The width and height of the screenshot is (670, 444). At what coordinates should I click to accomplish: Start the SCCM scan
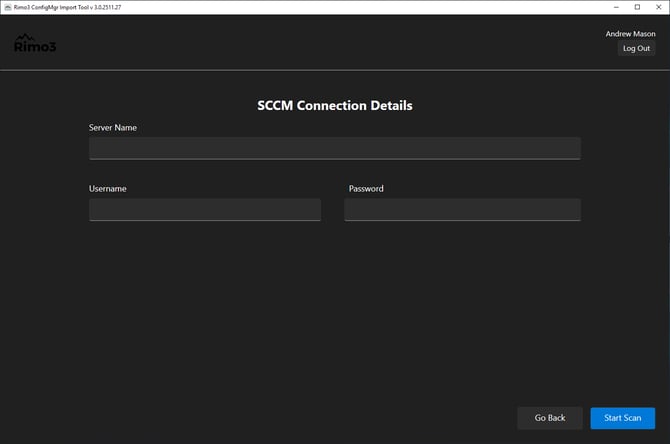[623, 418]
